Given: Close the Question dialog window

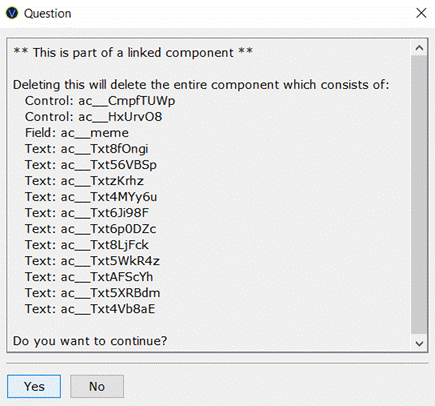Looking at the screenshot, I should pos(421,13).
